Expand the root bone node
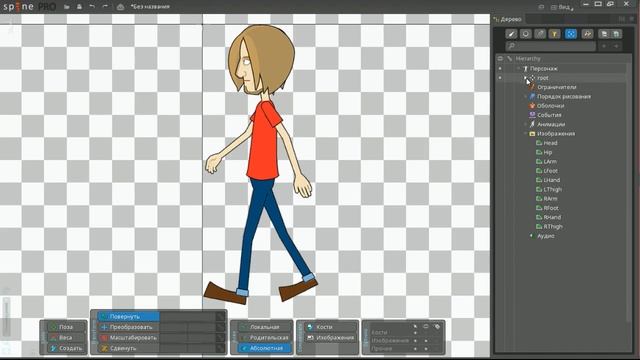The width and height of the screenshot is (640, 360). pyautogui.click(x=525, y=78)
